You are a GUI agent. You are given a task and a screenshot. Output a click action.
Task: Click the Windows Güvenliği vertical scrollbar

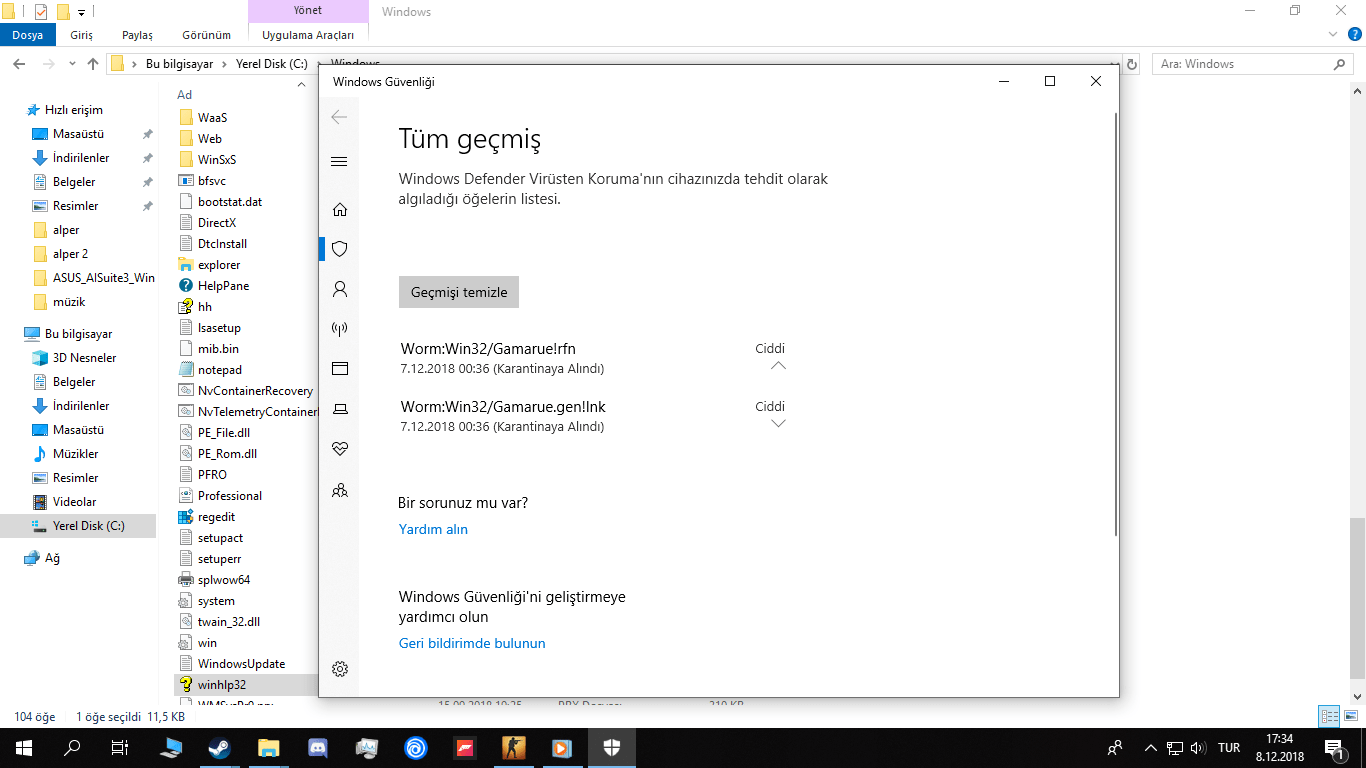coord(1115,324)
